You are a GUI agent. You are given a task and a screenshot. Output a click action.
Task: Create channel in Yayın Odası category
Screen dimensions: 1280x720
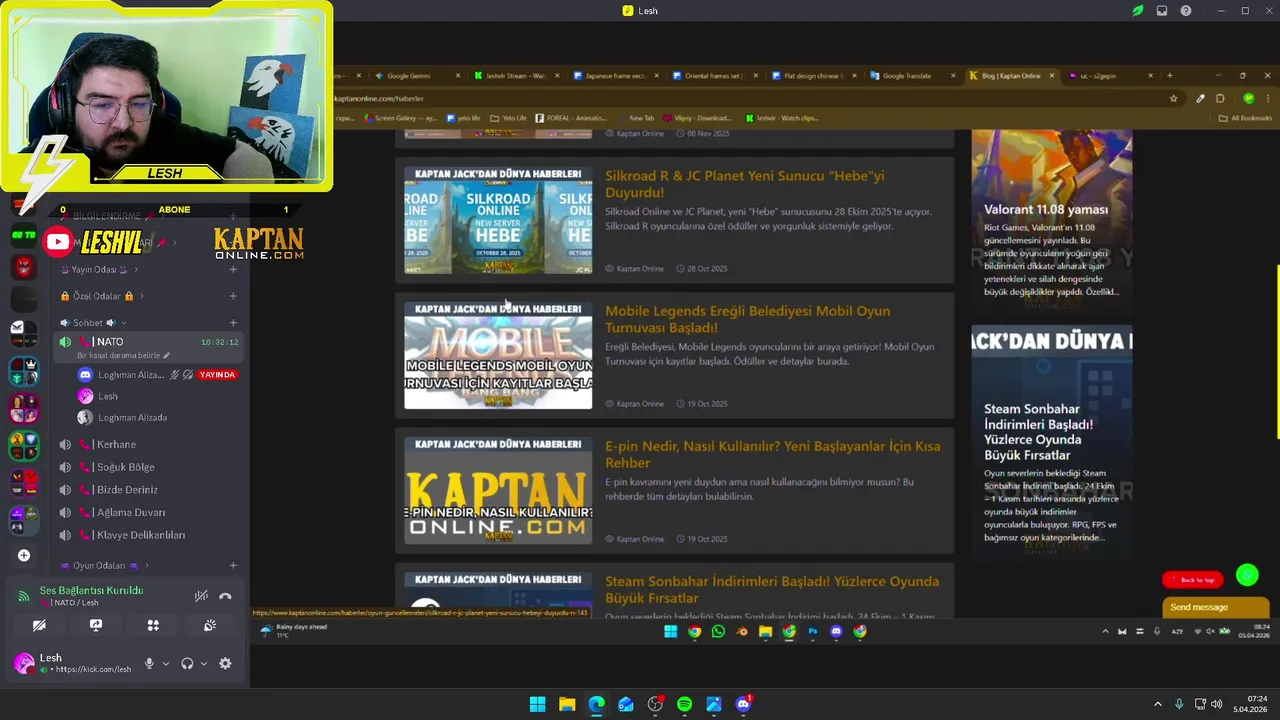(x=233, y=269)
